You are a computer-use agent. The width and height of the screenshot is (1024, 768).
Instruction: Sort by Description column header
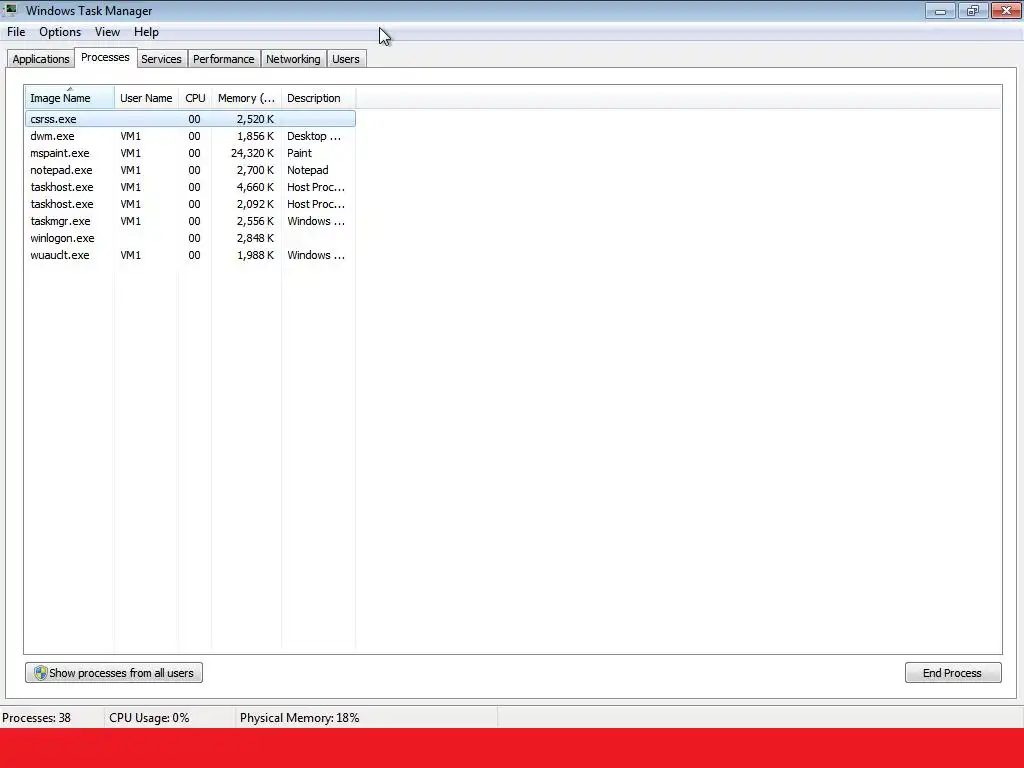[319, 98]
